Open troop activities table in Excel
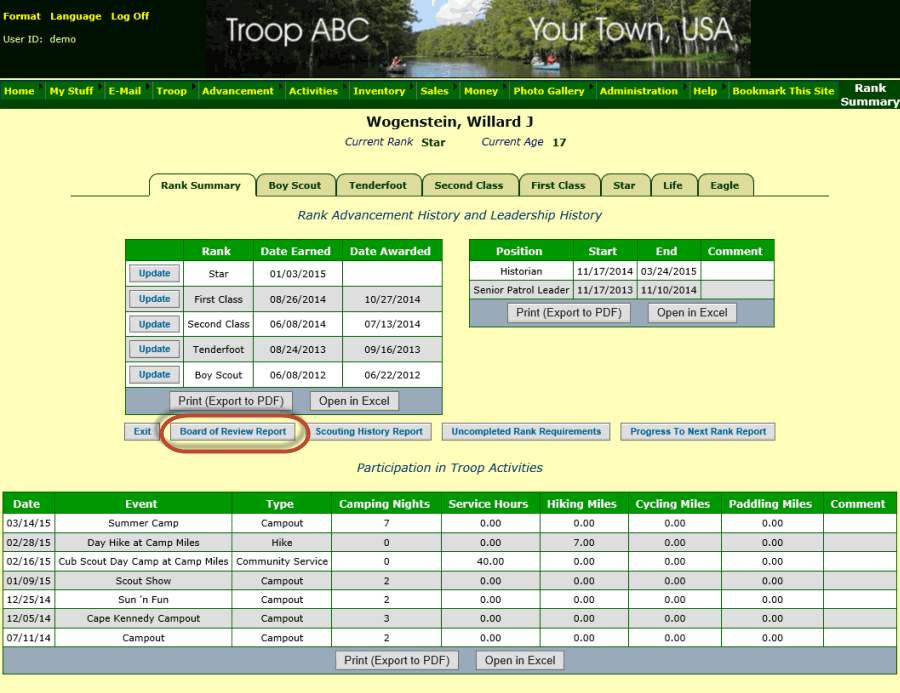This screenshot has height=693, width=900. tap(520, 660)
